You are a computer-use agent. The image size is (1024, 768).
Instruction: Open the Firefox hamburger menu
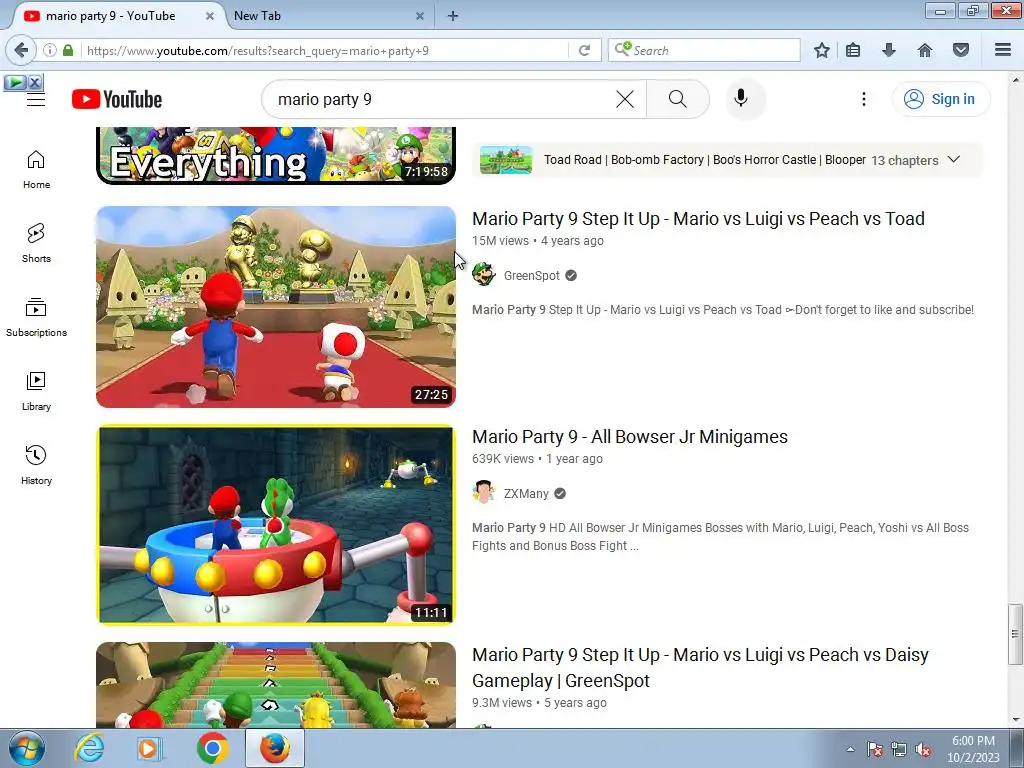1003,50
